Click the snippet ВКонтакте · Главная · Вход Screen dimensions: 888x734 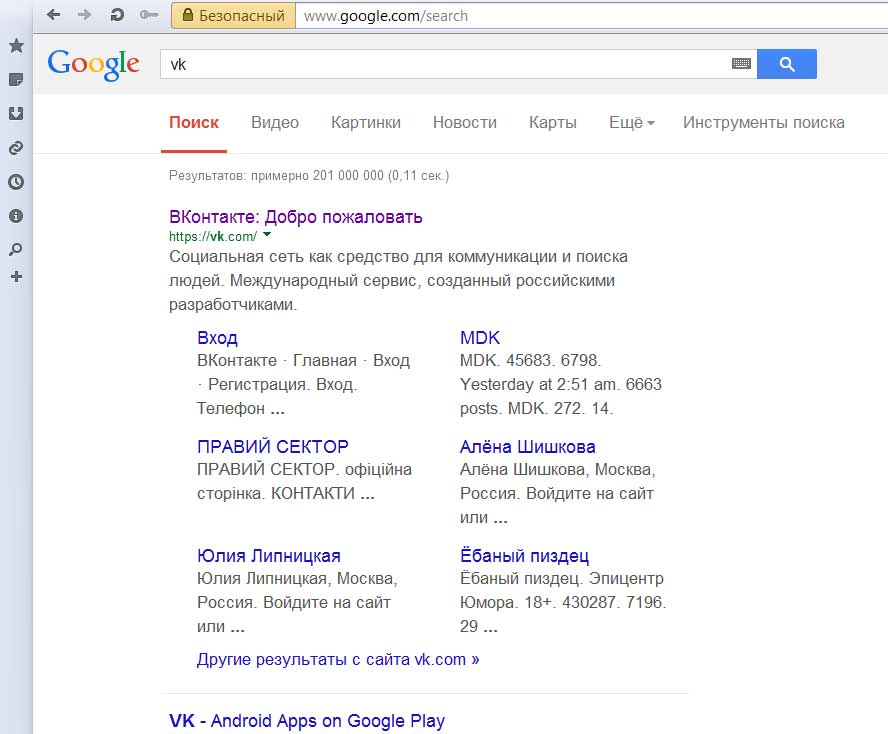click(x=304, y=384)
